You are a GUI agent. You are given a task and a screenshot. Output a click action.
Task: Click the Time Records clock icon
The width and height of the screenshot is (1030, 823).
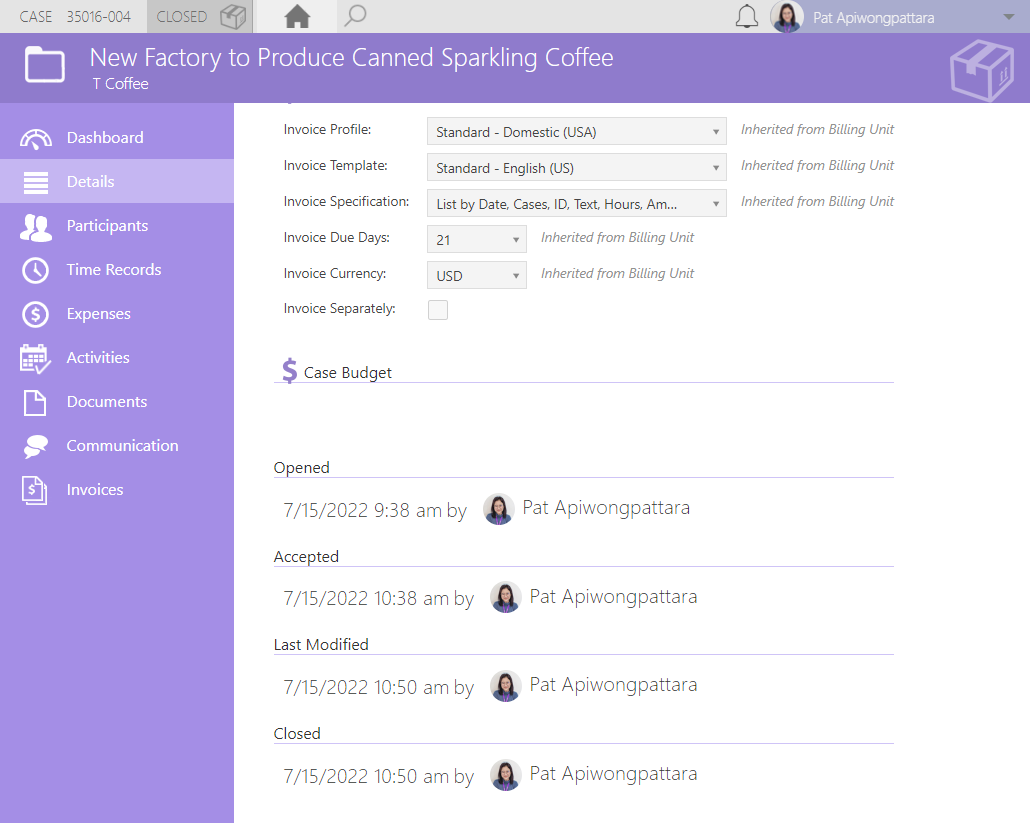coord(35,270)
